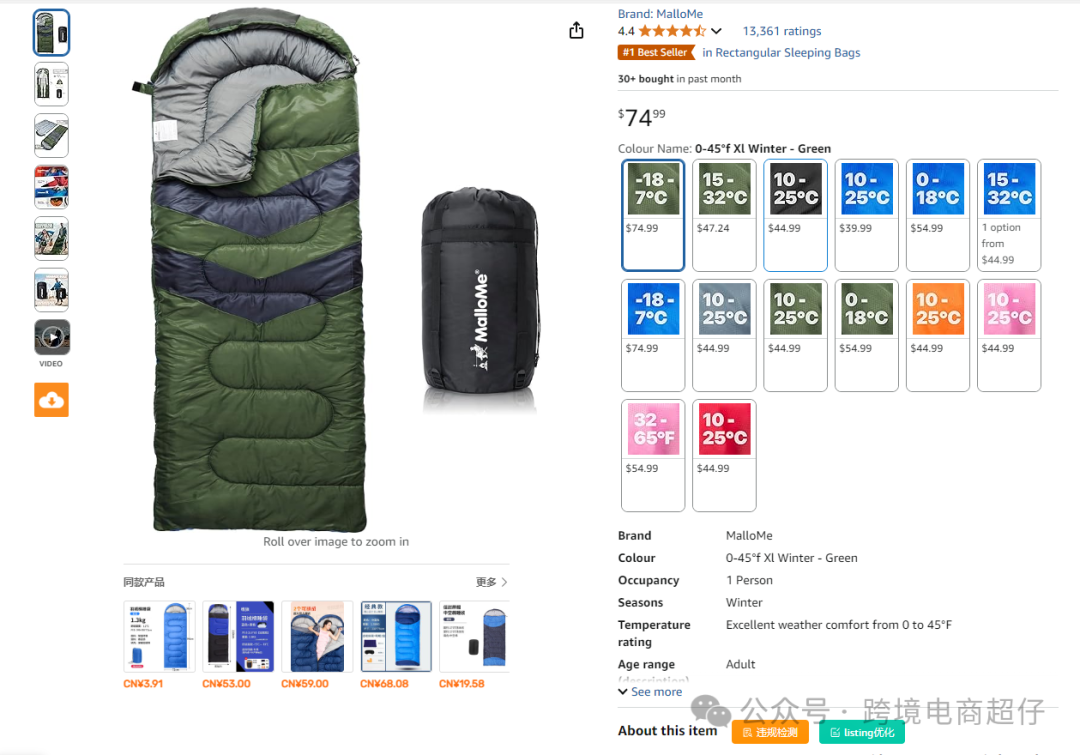Viewport: 1080px width, 755px height.
Task: Select pink 32-65°F colour option
Action: (x=653, y=455)
